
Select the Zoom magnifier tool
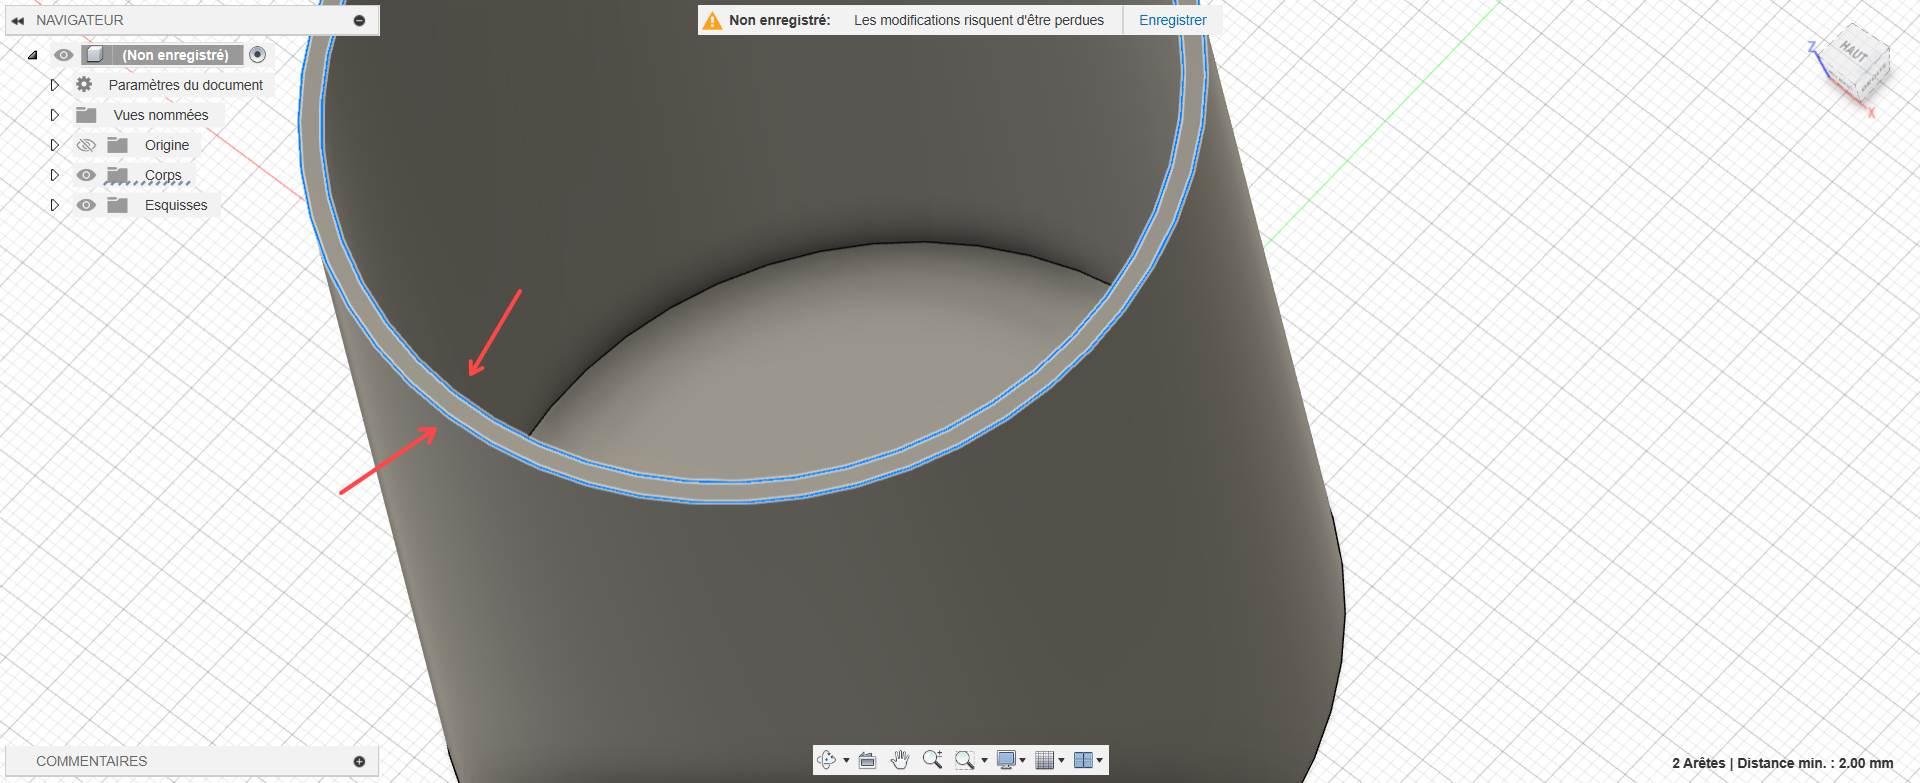932,760
